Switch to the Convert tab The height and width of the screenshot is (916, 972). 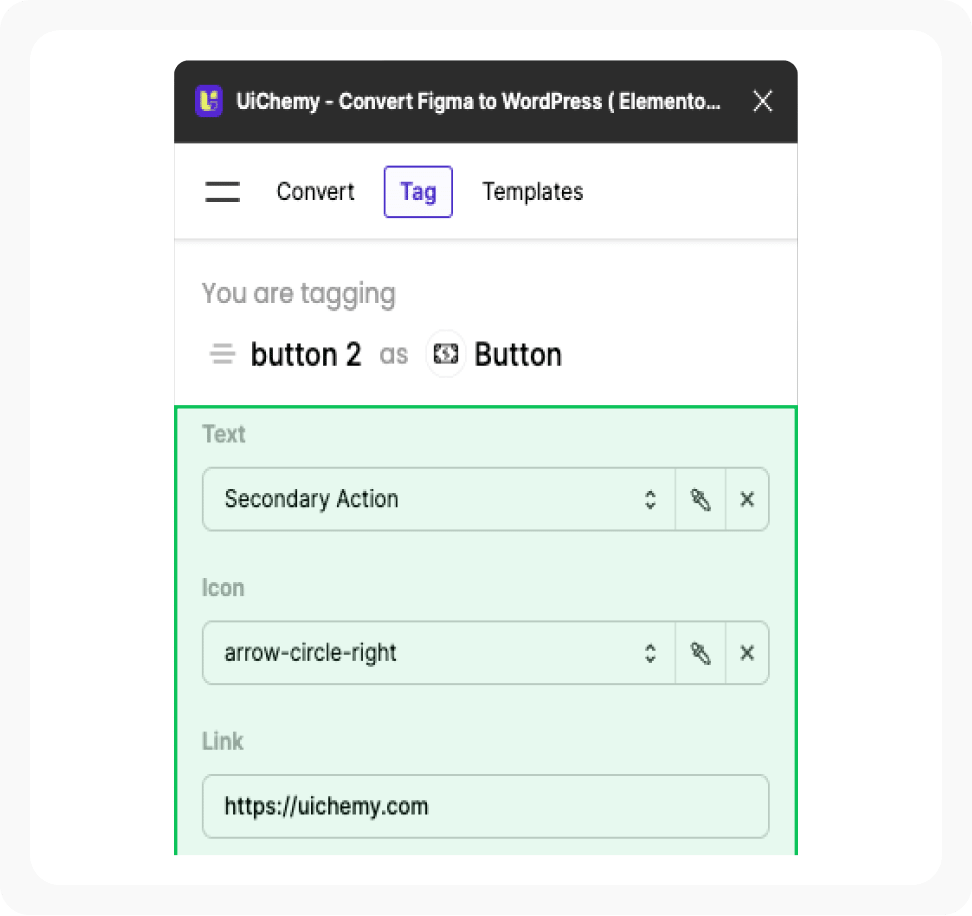tap(316, 192)
